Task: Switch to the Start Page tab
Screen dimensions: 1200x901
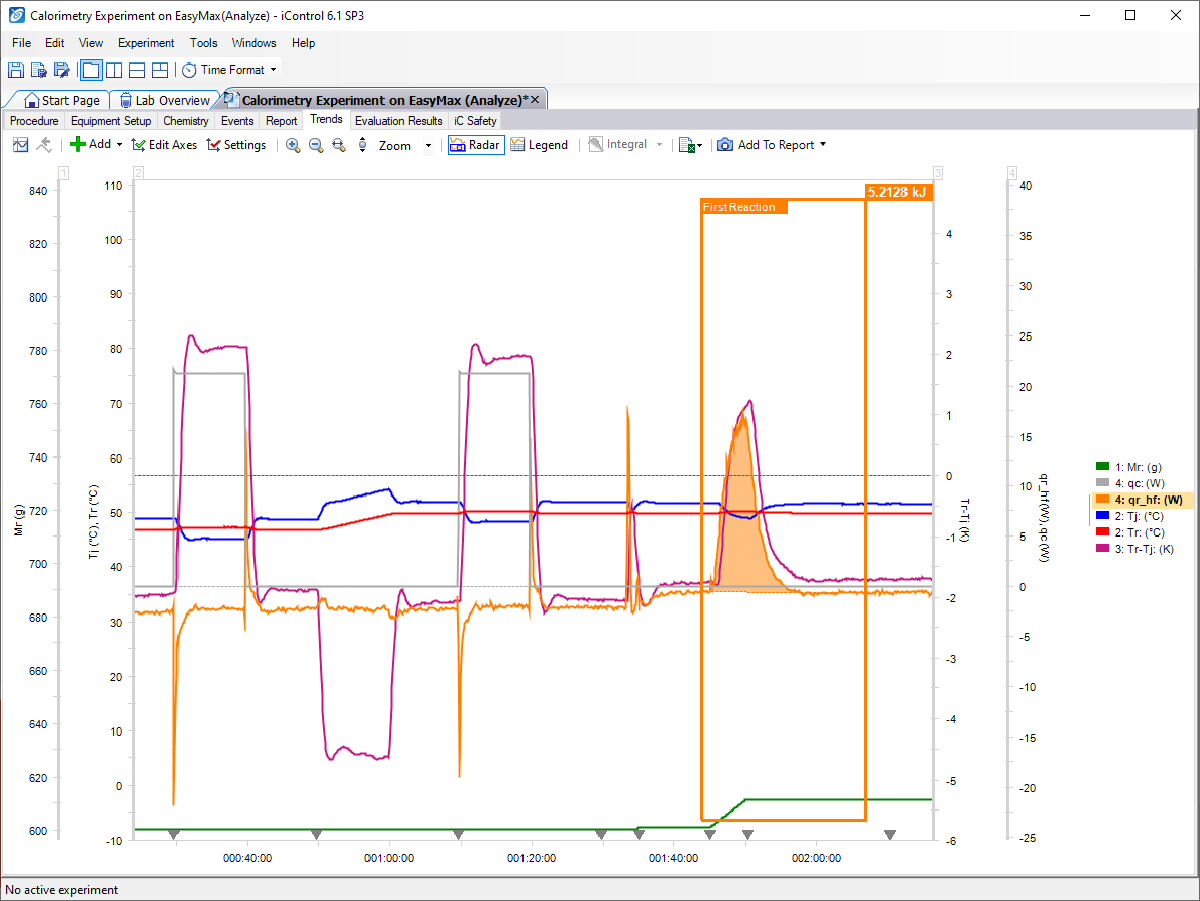Action: coord(62,100)
